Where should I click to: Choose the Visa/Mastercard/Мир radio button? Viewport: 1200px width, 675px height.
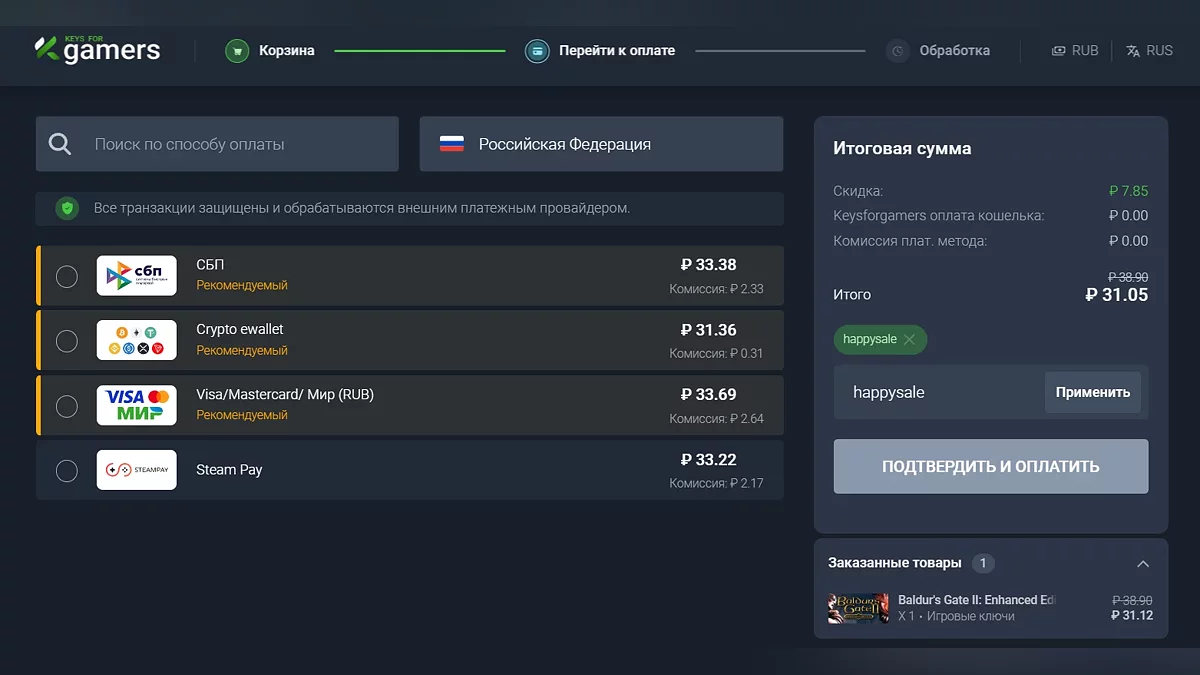point(67,406)
